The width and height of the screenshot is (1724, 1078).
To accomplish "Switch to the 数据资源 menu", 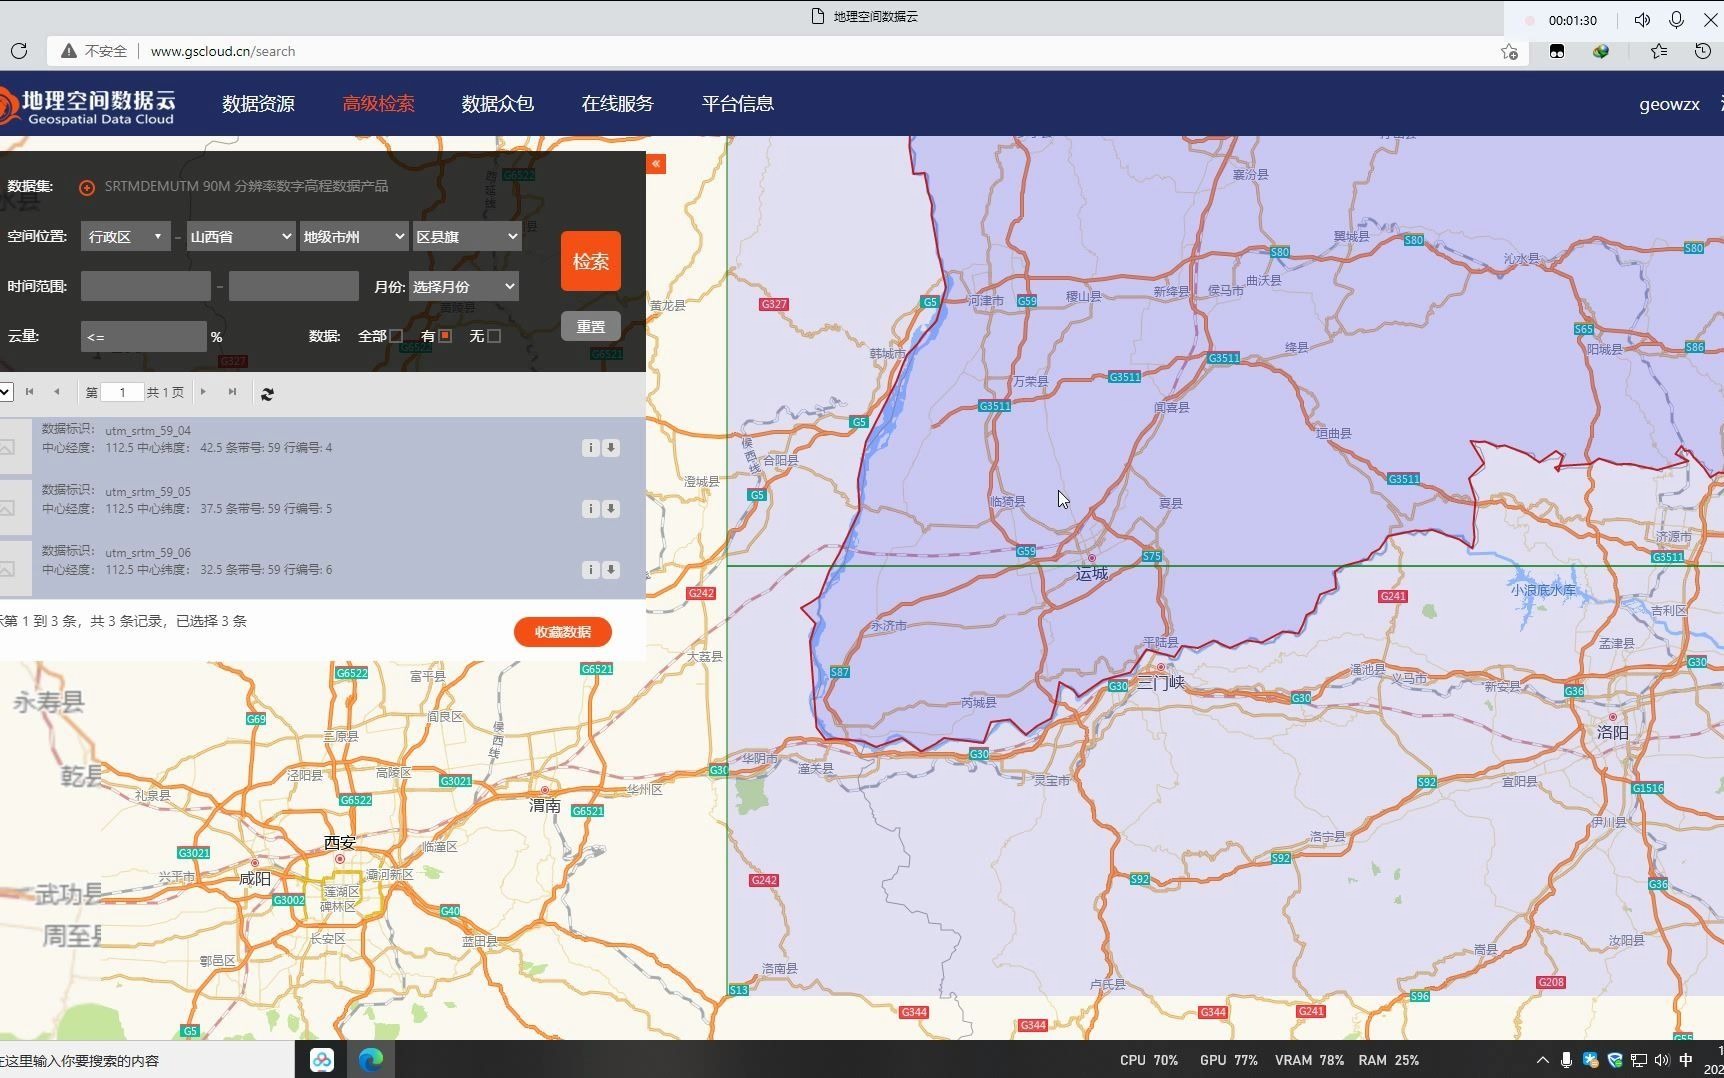I will 258,103.
